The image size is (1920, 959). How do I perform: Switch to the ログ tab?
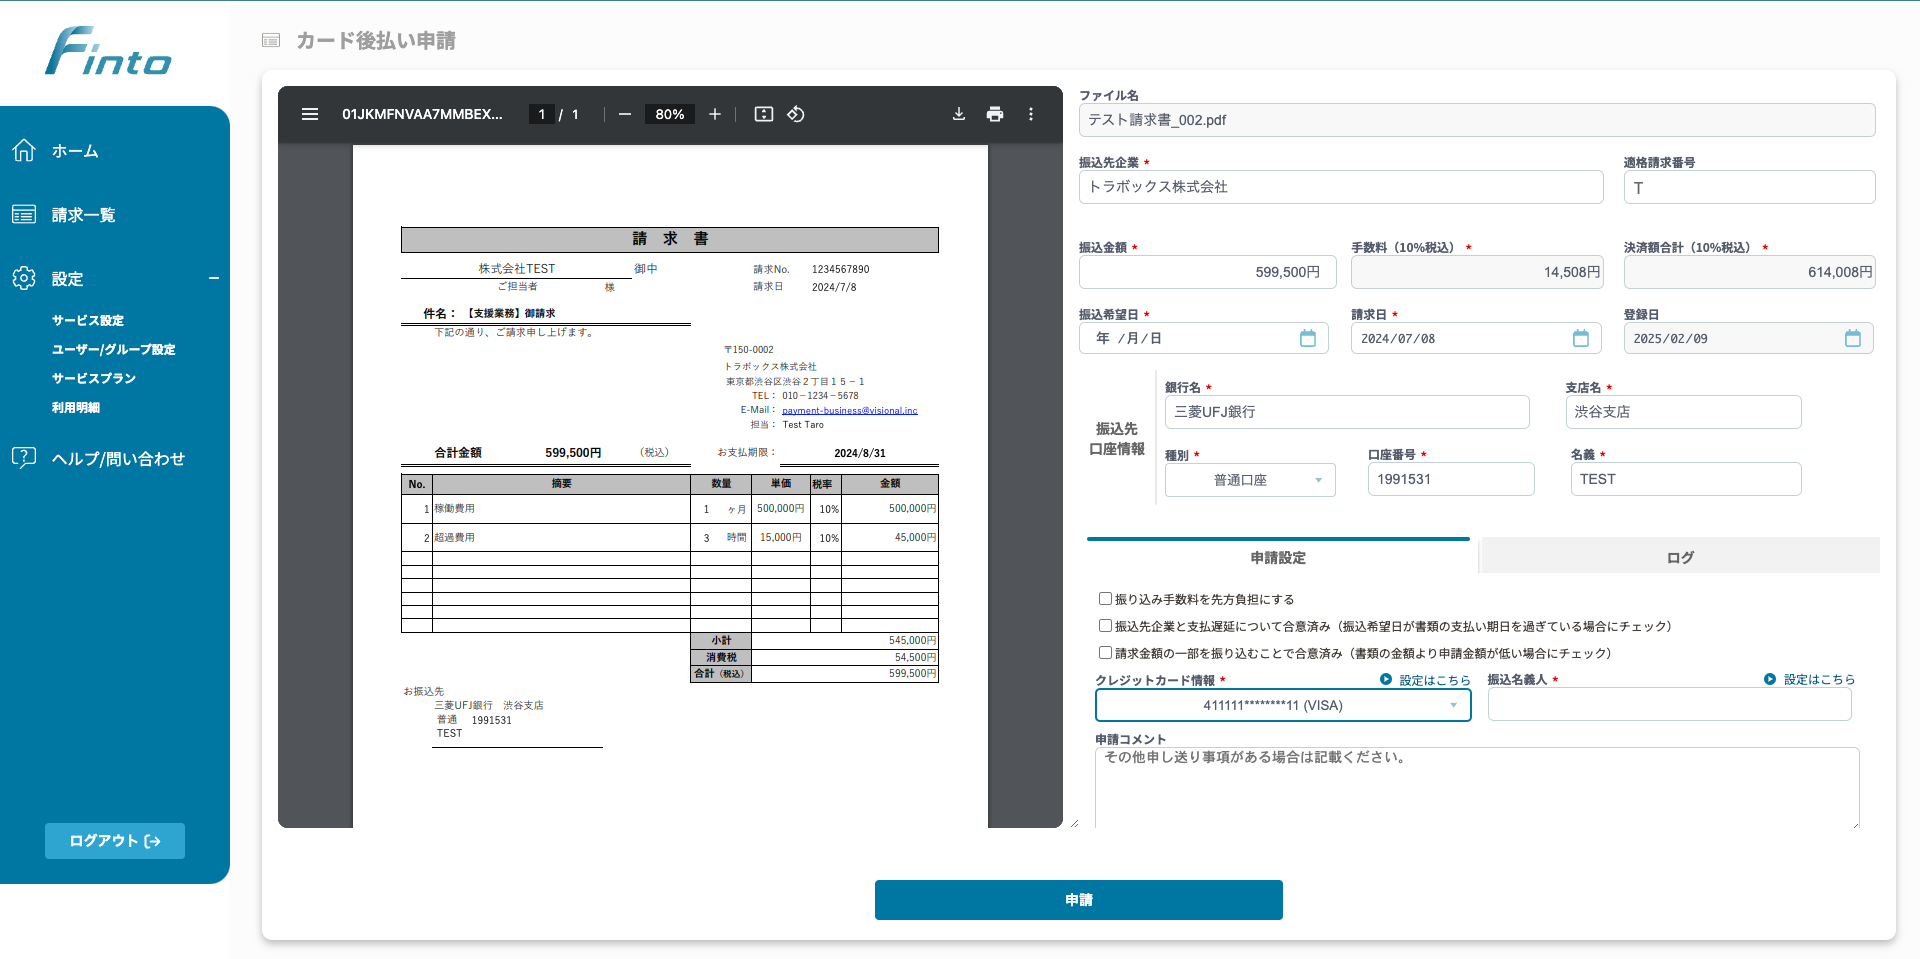(x=1680, y=557)
